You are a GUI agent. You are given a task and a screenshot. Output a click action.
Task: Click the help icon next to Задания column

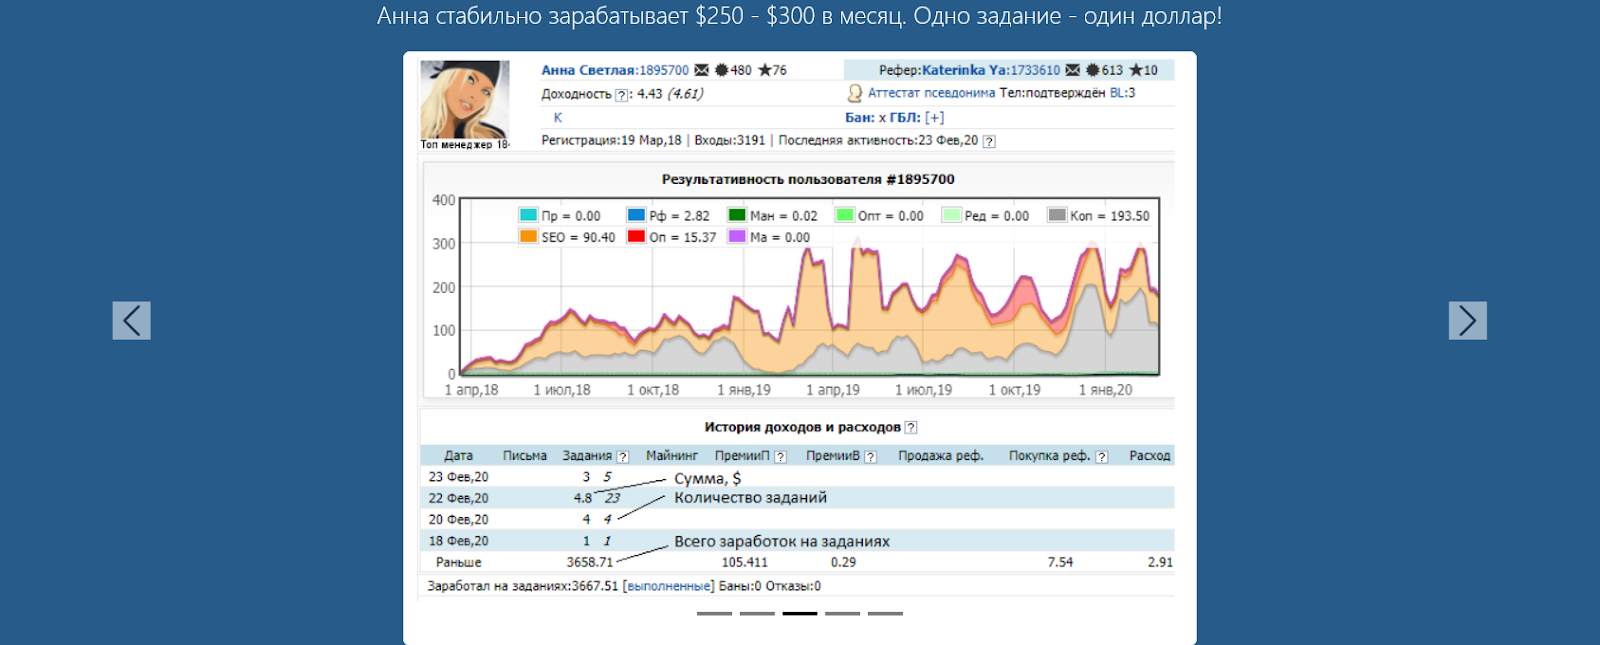point(623,456)
